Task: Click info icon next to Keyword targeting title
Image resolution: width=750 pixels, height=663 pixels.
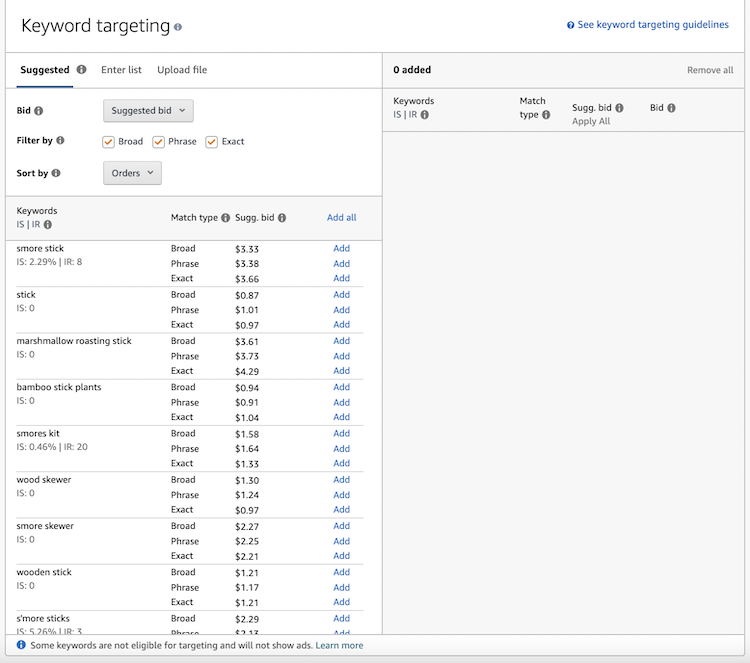Action: pyautogui.click(x=178, y=27)
